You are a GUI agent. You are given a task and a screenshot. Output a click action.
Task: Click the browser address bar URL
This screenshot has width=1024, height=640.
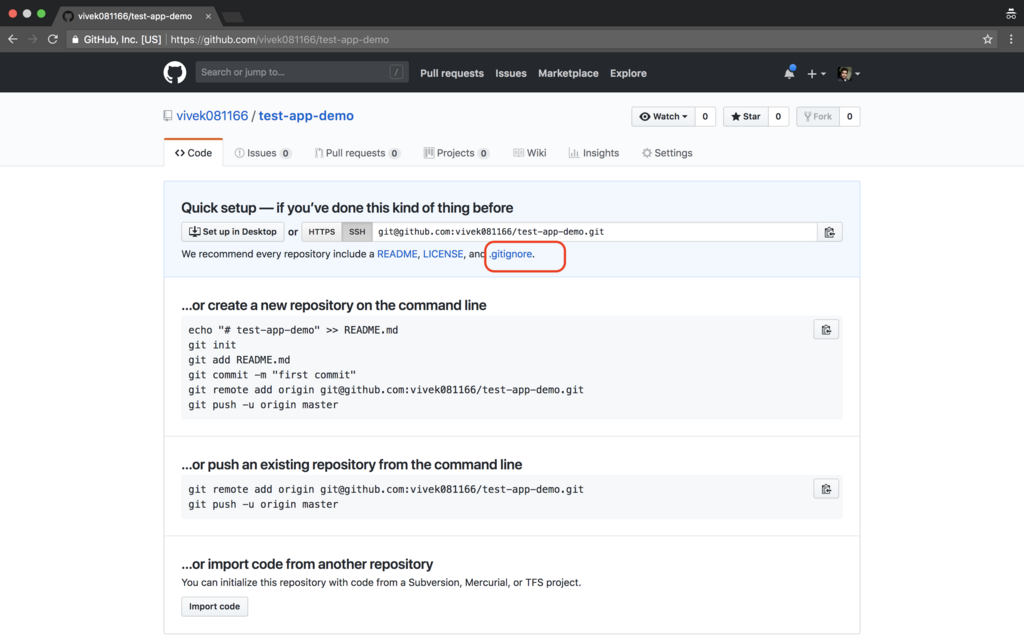click(x=280, y=39)
